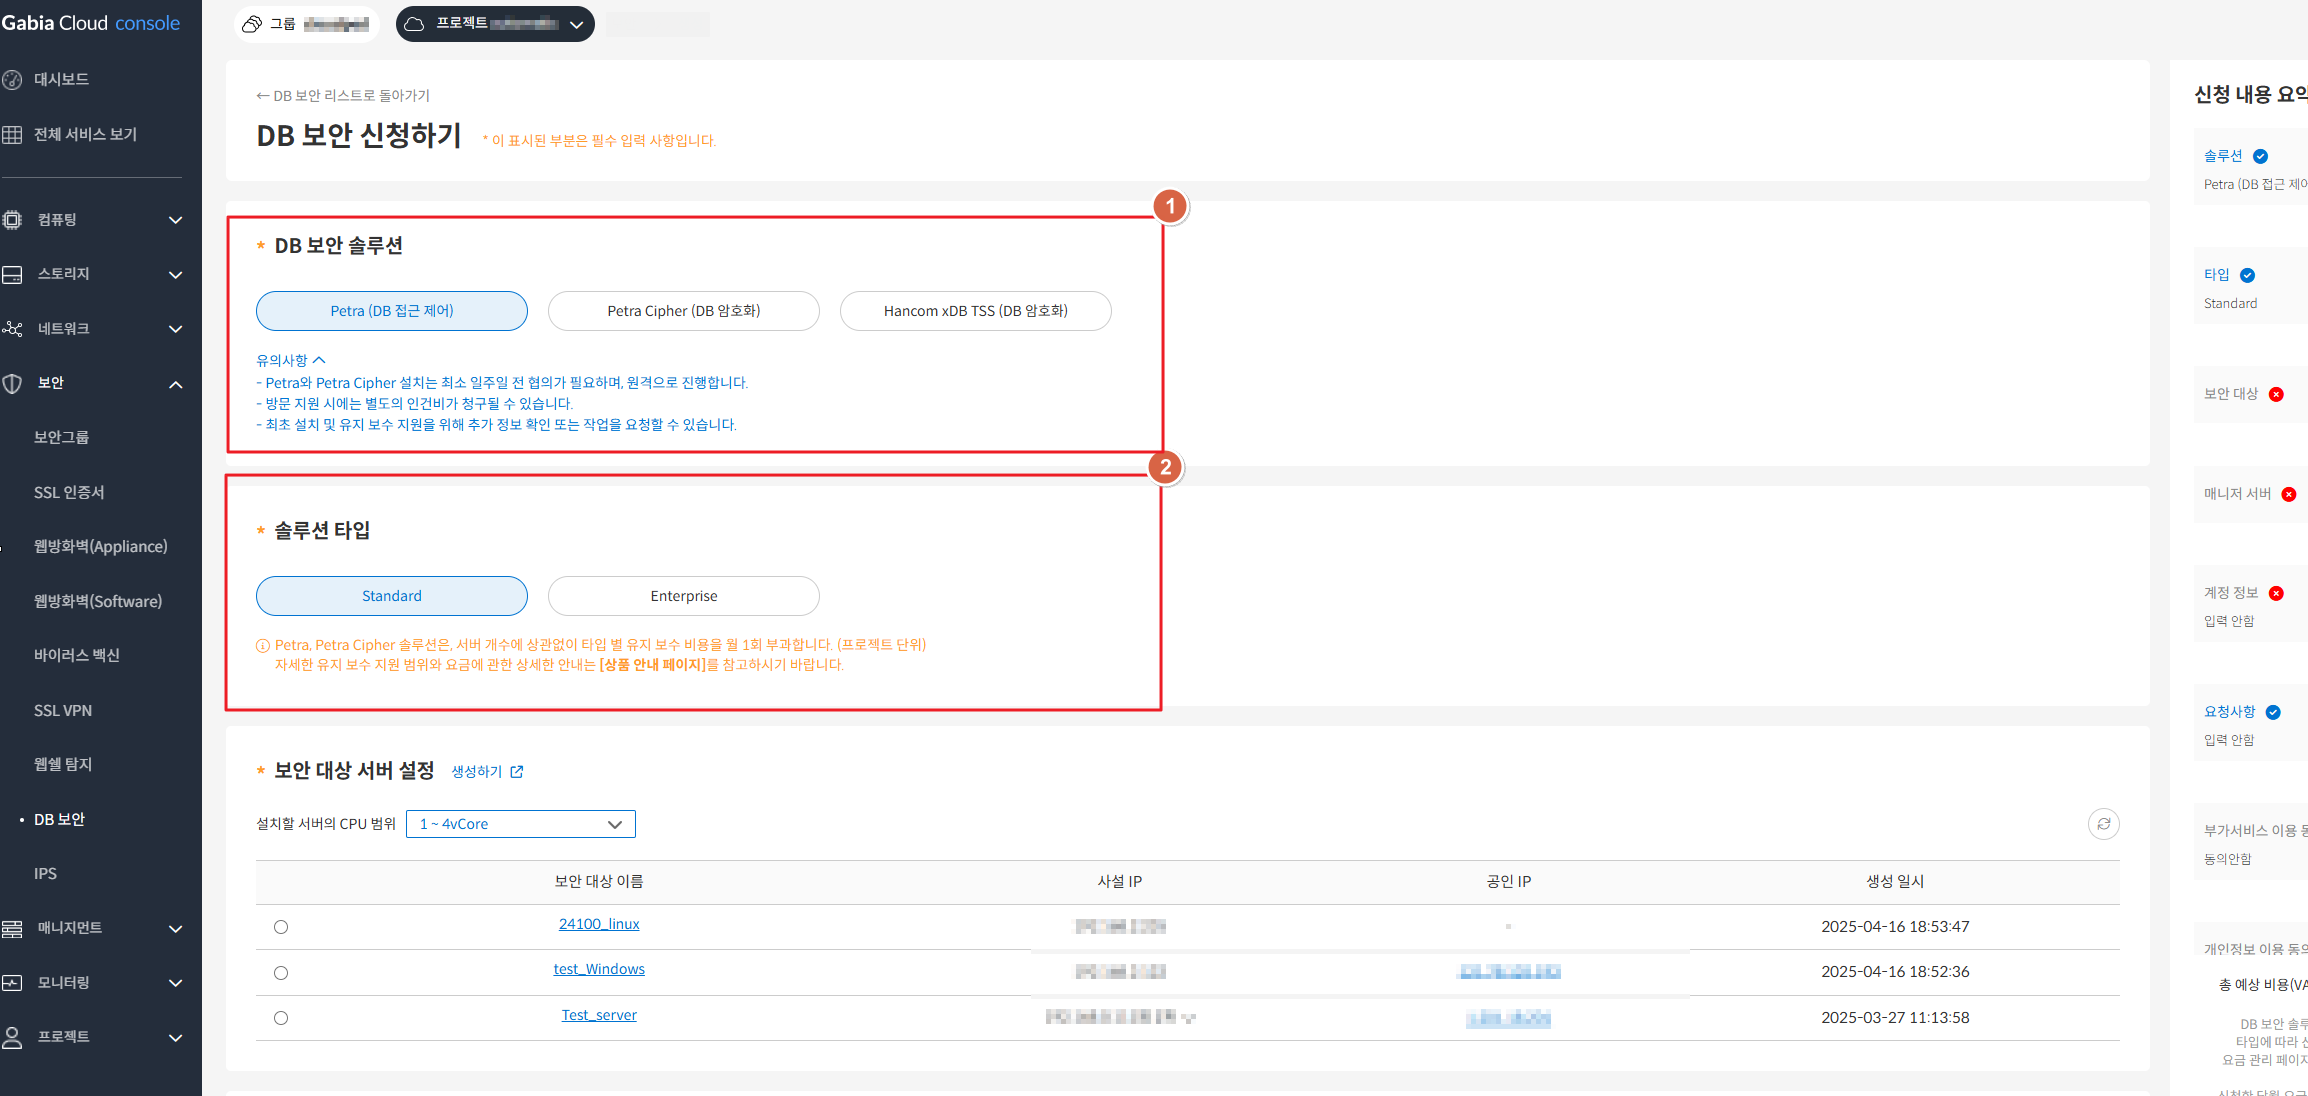Expand the 스토리지 menu chevron
The width and height of the screenshot is (2308, 1096).
(x=176, y=274)
